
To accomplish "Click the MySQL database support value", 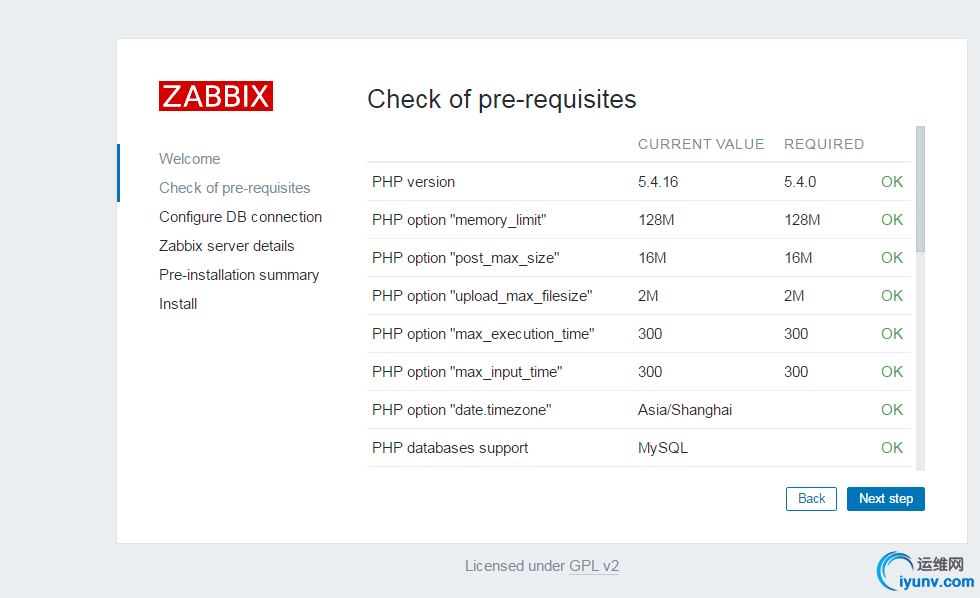I will [663, 448].
